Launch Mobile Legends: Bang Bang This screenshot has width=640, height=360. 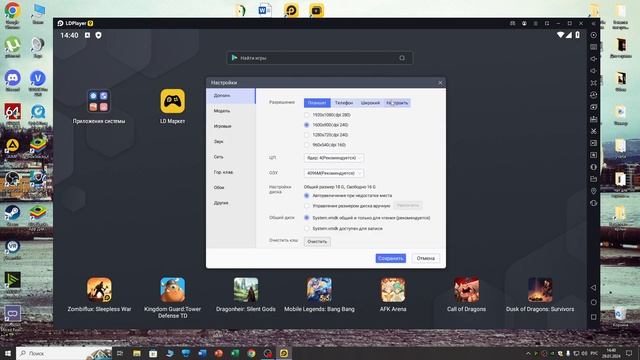click(x=319, y=295)
